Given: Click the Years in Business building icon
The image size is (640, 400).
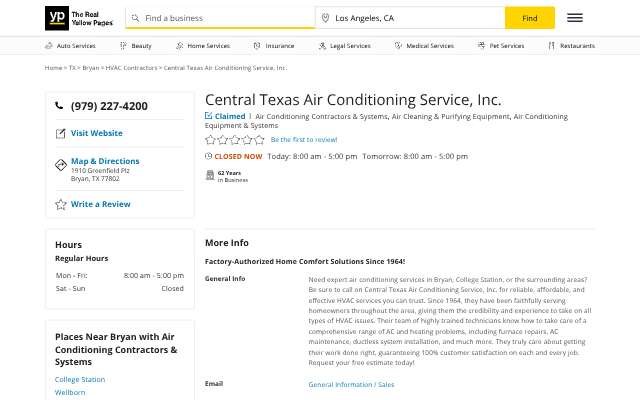Looking at the screenshot, I should [210, 176].
